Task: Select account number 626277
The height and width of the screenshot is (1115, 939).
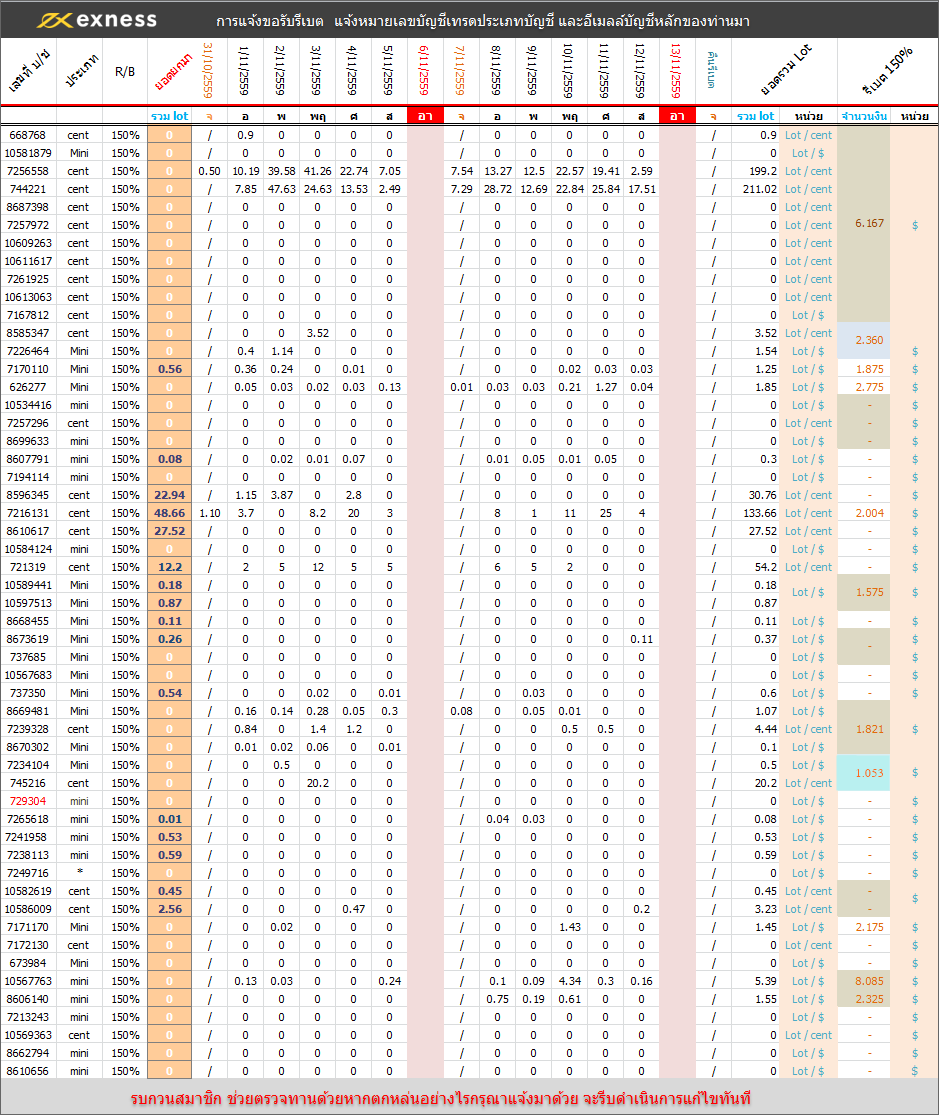Action: [28, 388]
